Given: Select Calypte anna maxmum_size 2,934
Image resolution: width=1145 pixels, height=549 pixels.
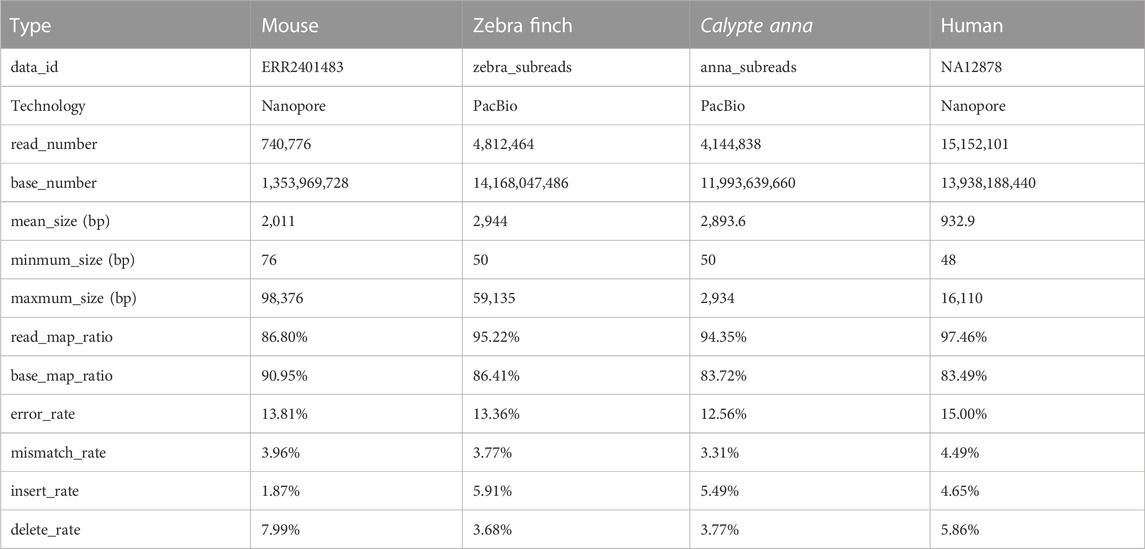Looking at the screenshot, I should click(x=716, y=299).
